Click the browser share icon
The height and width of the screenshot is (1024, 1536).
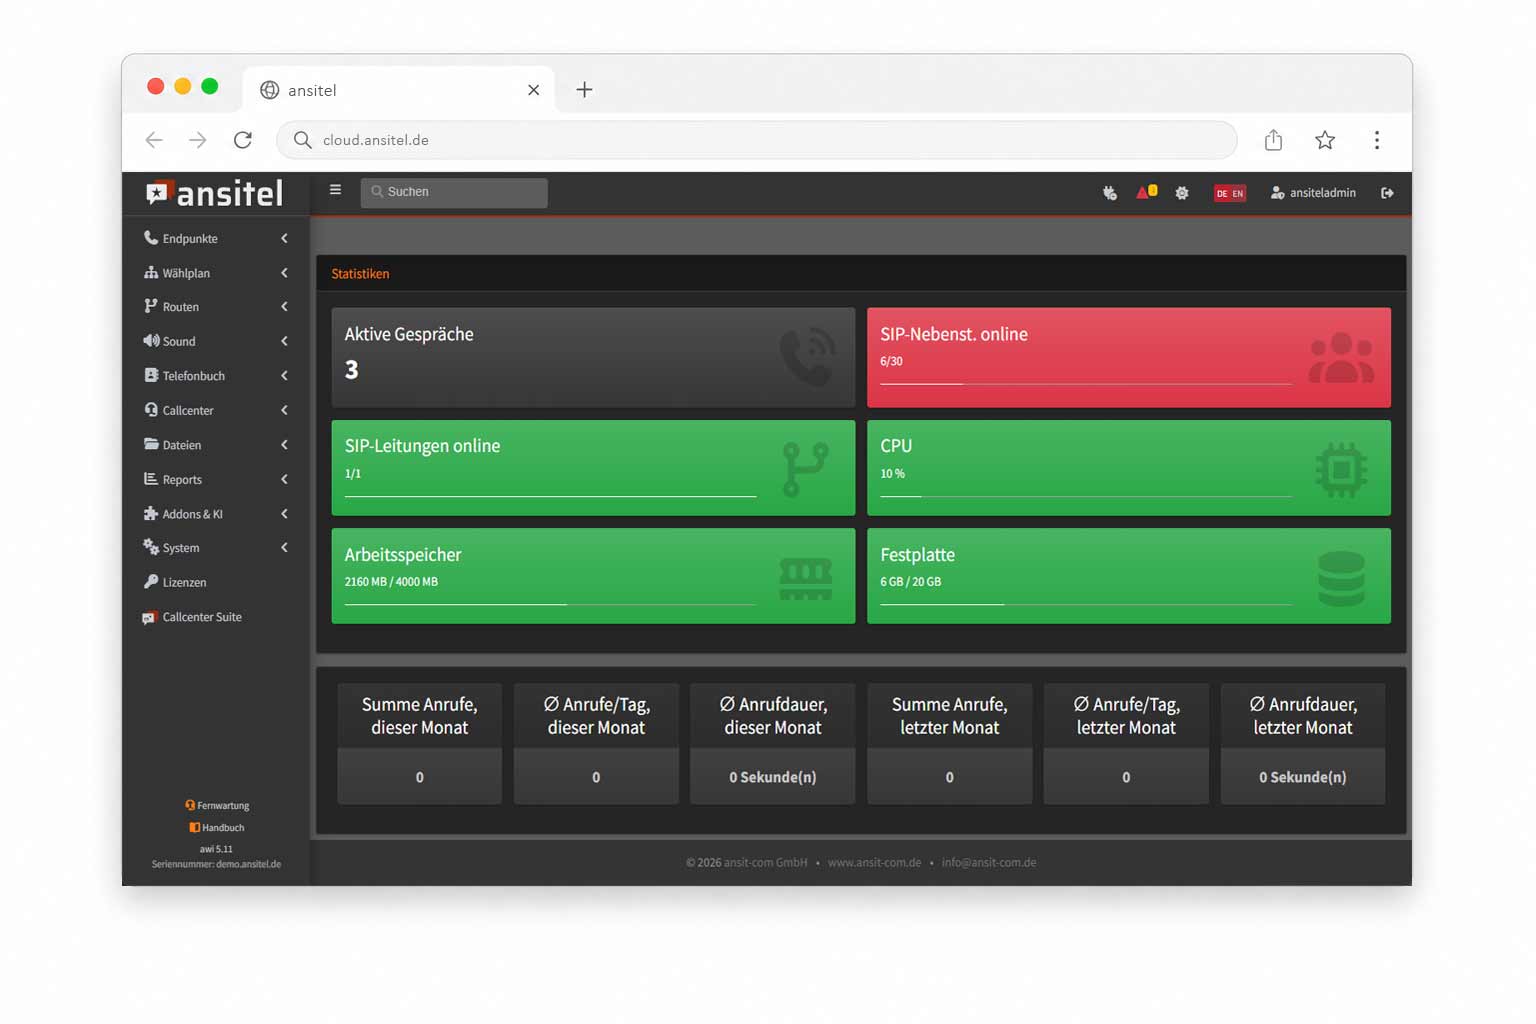point(1273,140)
